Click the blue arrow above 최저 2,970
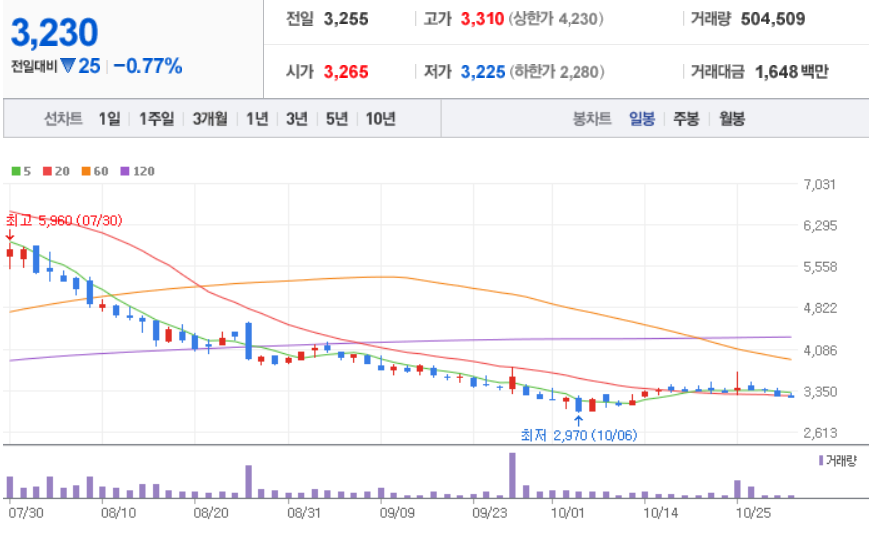Image resolution: width=869 pixels, height=541 pixels. (x=579, y=421)
